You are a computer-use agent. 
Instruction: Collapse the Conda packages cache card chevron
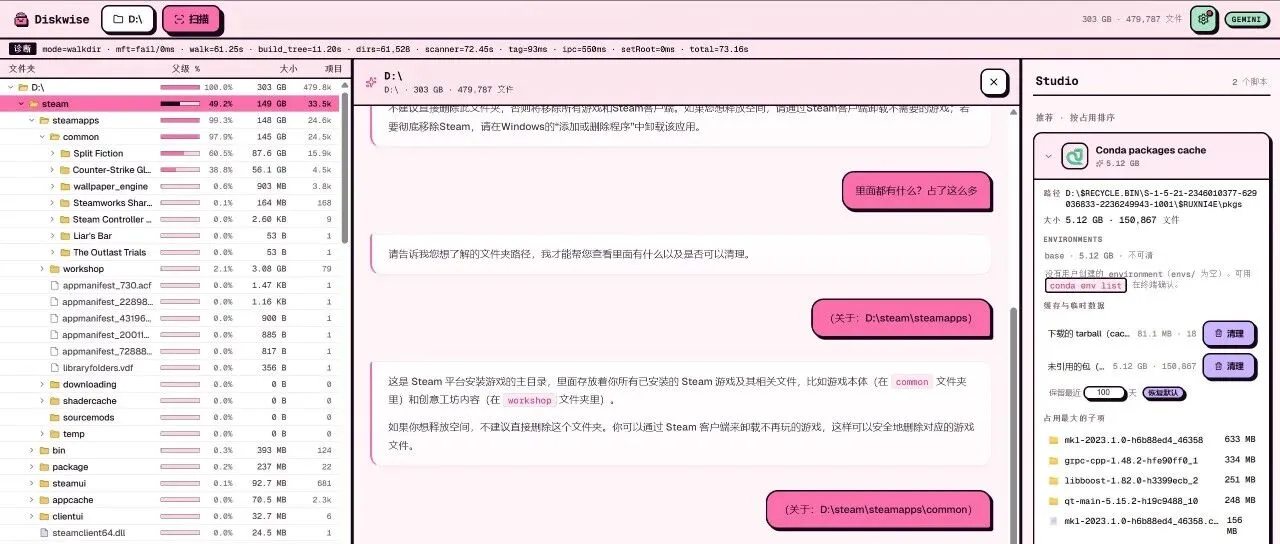[1049, 155]
